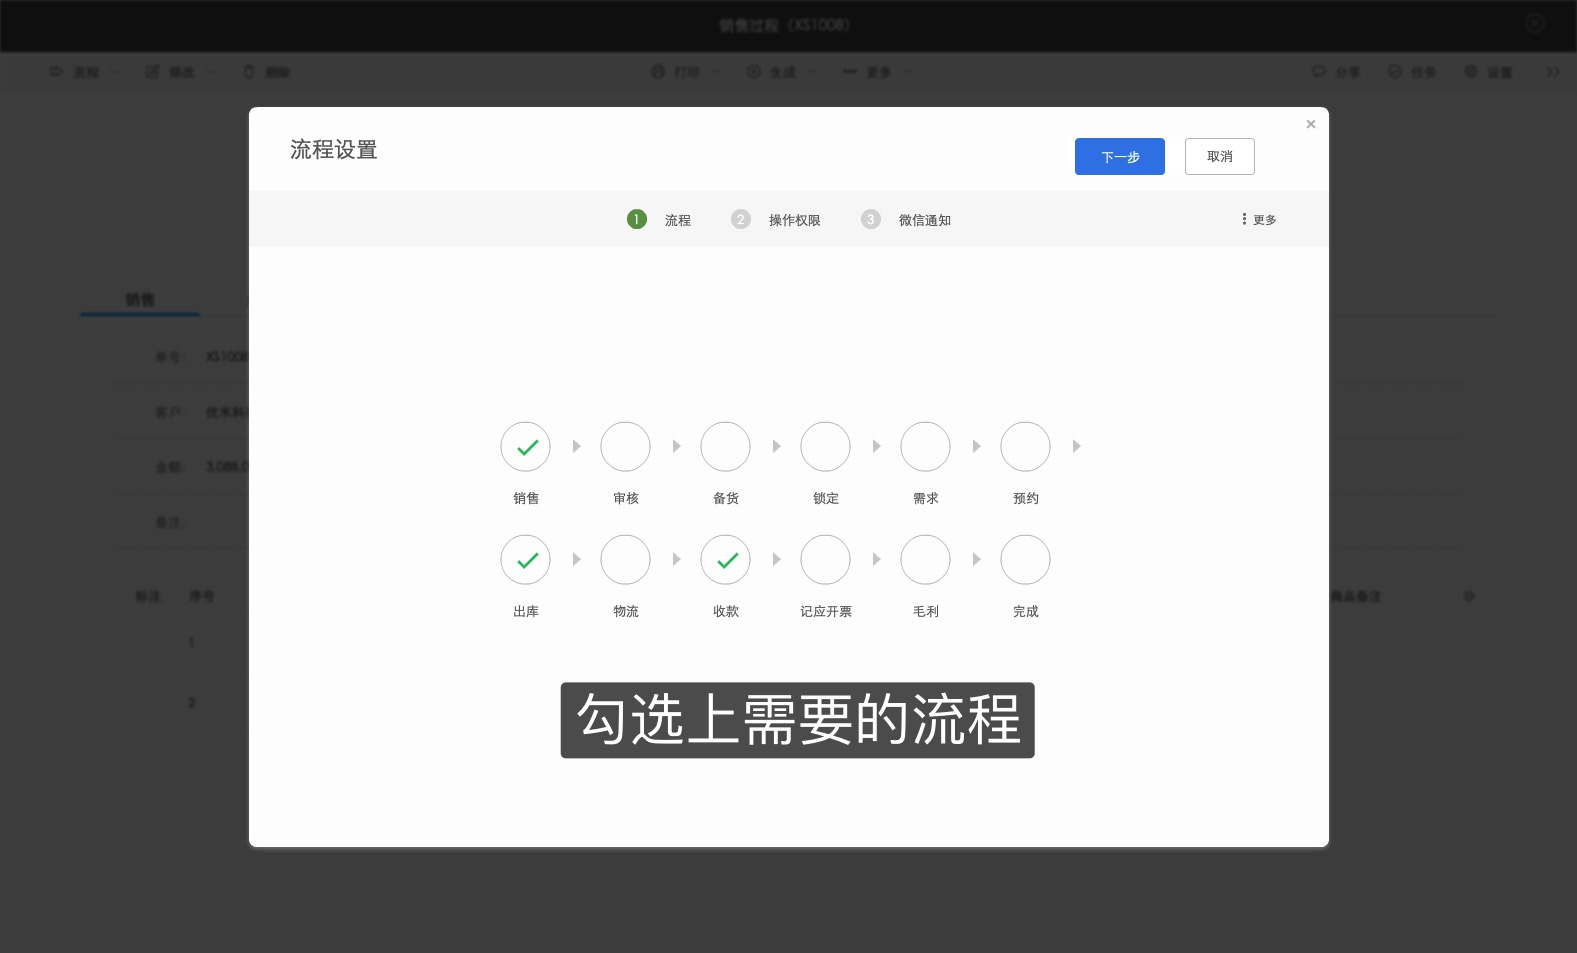The width and height of the screenshot is (1577, 953).
Task: Open 流程 dropdown in background toolbar
Action: [84, 72]
